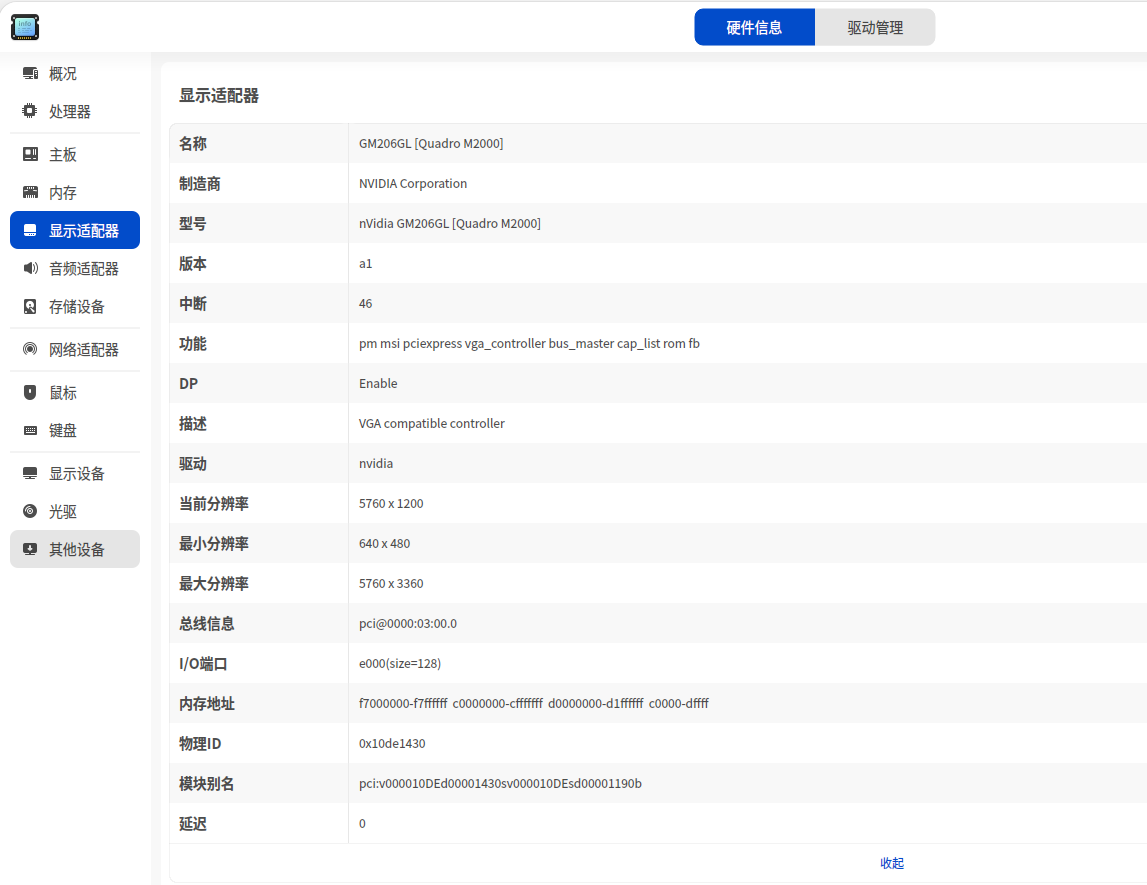Viewport: 1147px width, 885px height.
Task: Select the 网络适配器 network icon
Action: click(30, 350)
